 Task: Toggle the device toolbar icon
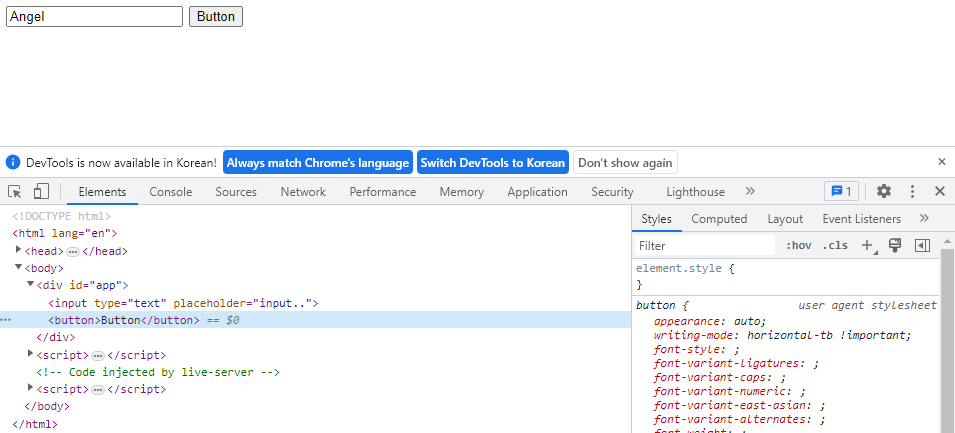(41, 192)
